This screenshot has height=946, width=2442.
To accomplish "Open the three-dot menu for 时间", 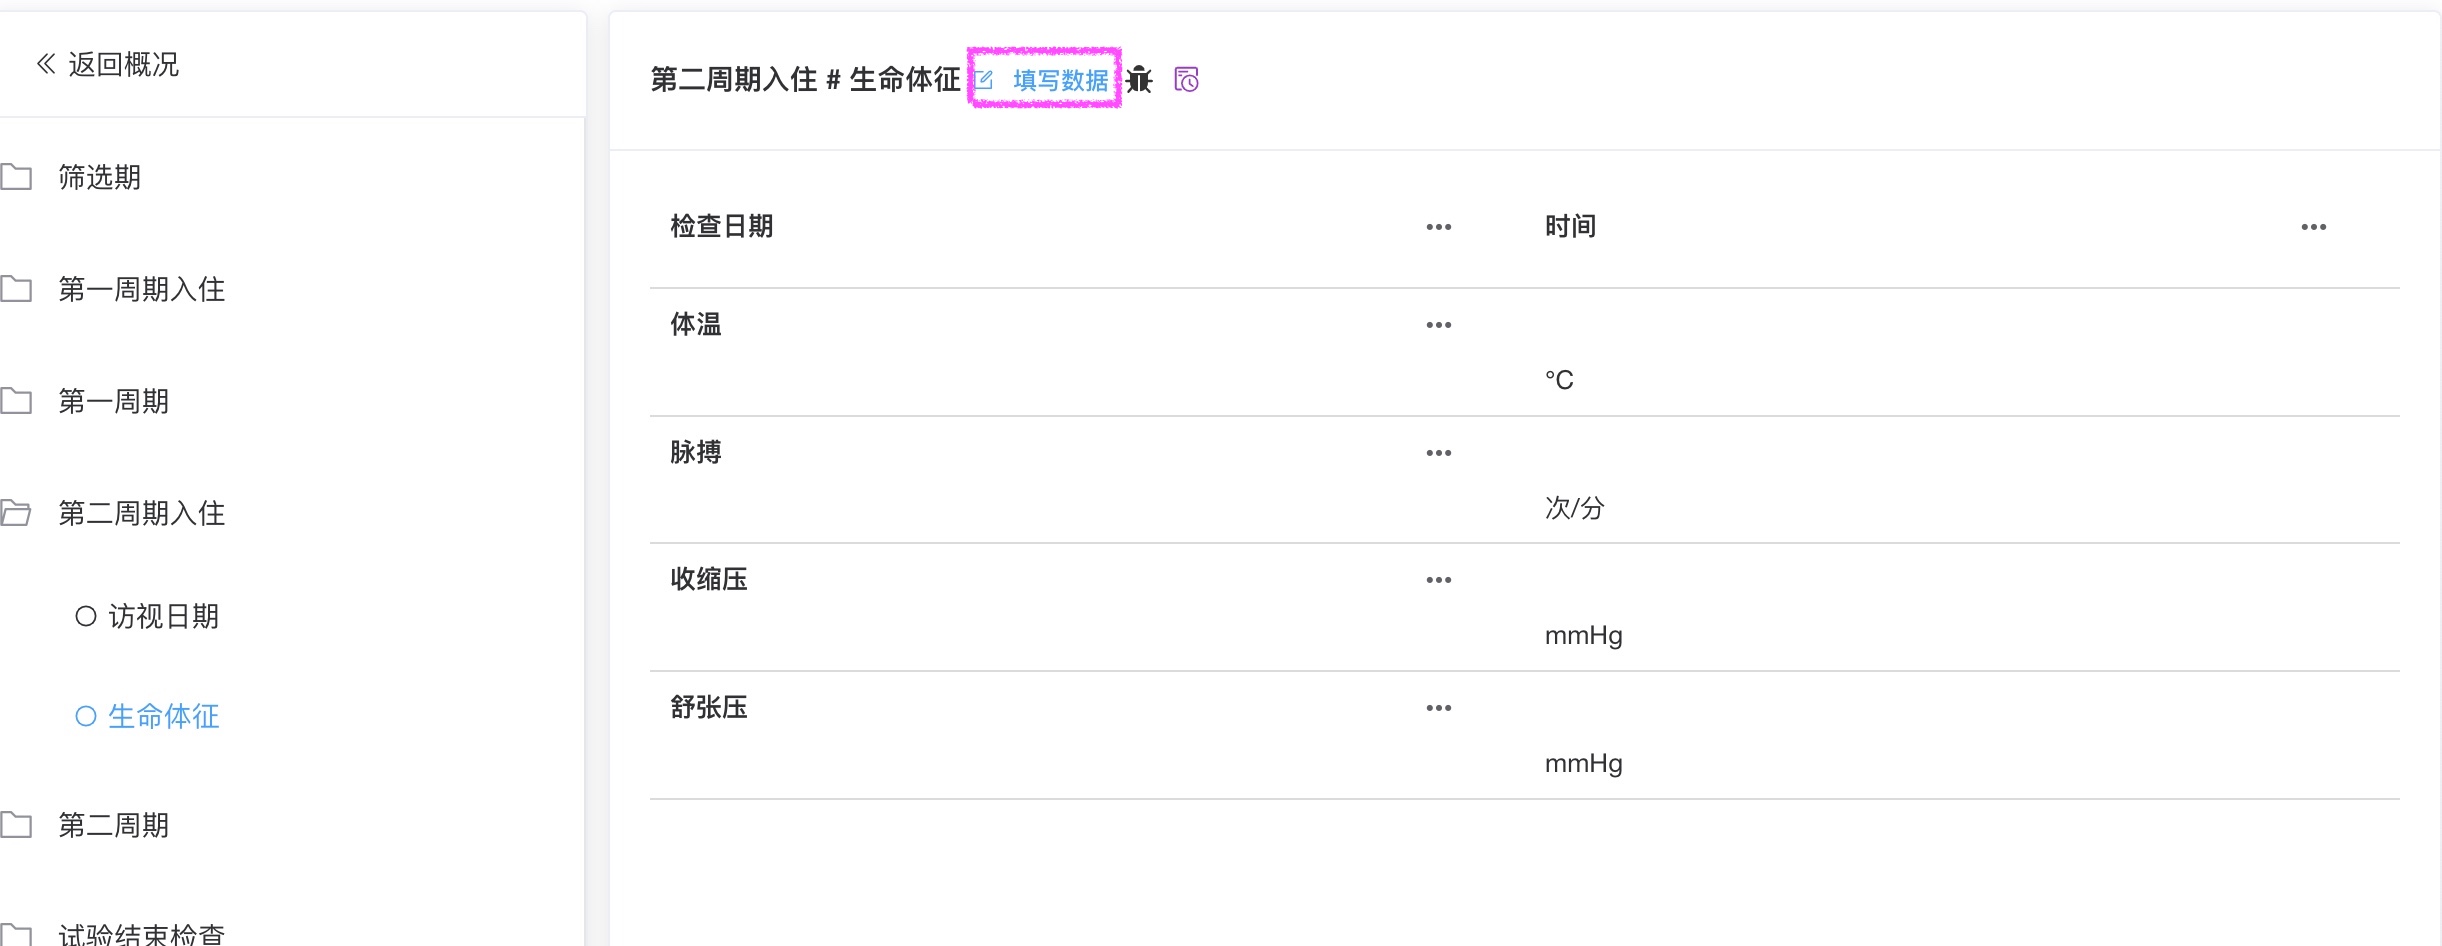I will 2313,227.
